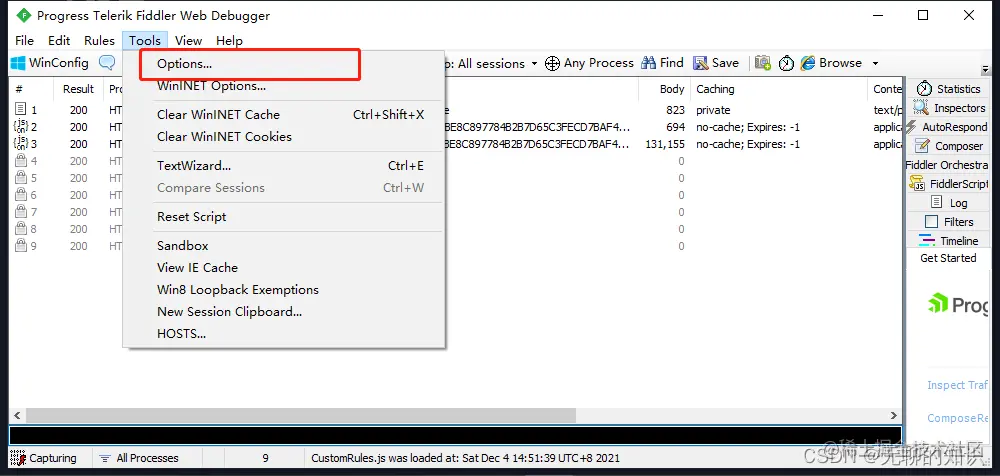The height and width of the screenshot is (476, 1000).
Task: Open the View menu
Action: (189, 40)
